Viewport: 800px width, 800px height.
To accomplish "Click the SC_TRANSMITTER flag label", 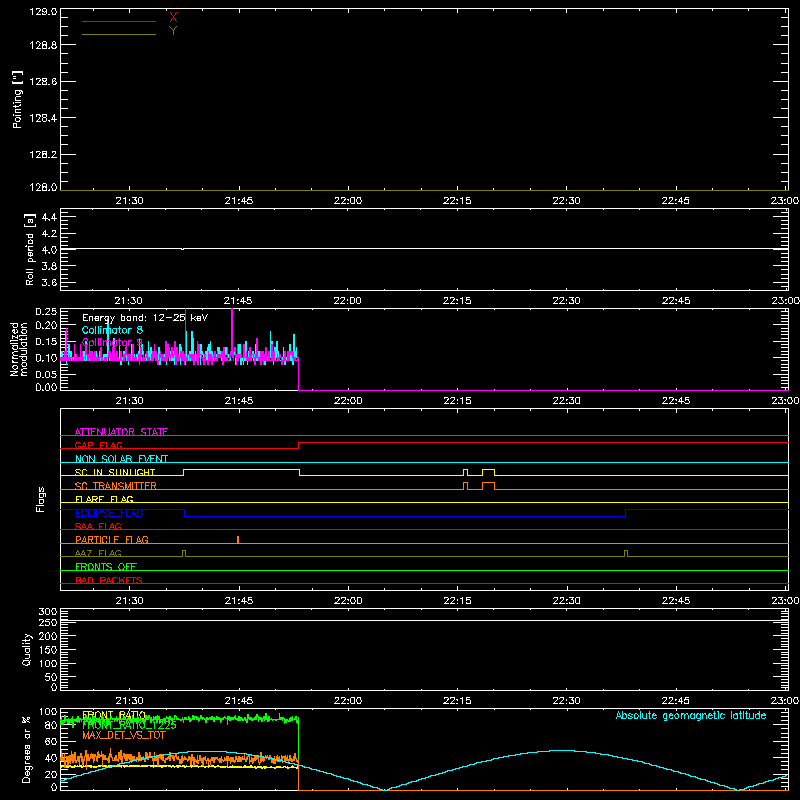I will click(116, 486).
